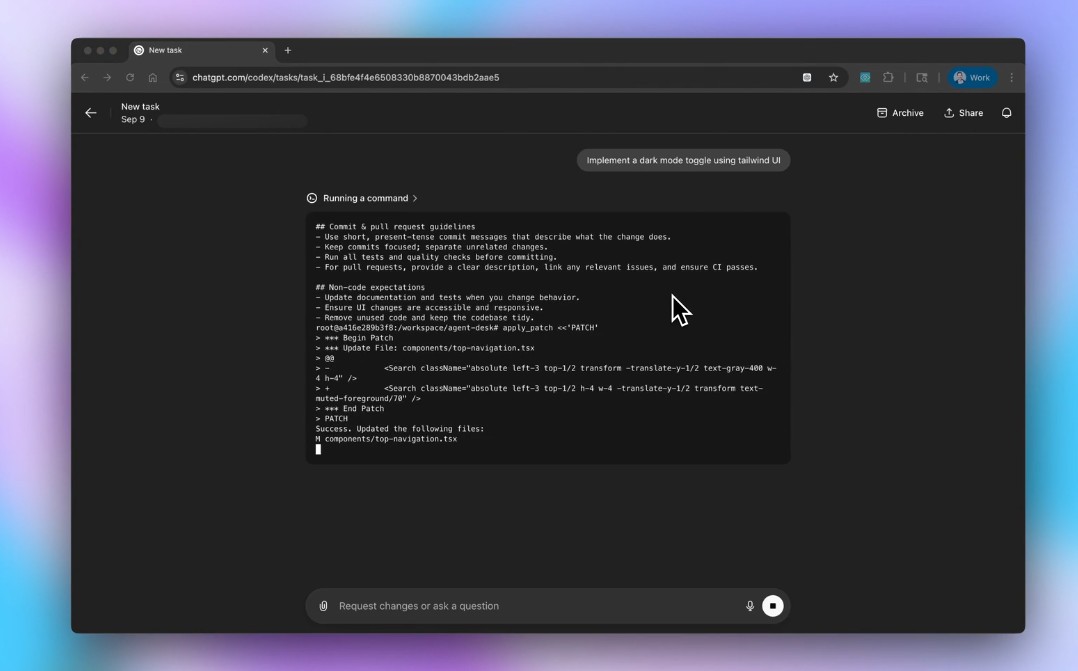Click the browser home icon
1078x671 pixels.
click(153, 78)
